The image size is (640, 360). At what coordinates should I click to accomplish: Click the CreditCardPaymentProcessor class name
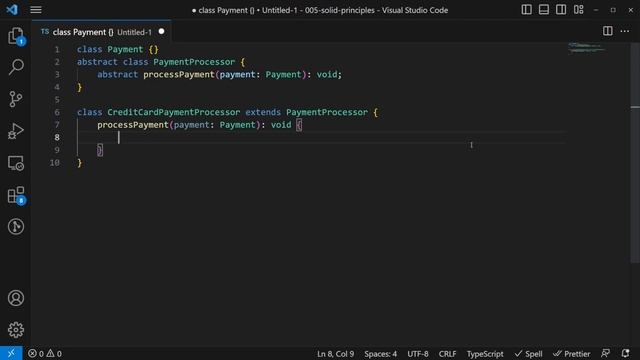click(x=173, y=112)
